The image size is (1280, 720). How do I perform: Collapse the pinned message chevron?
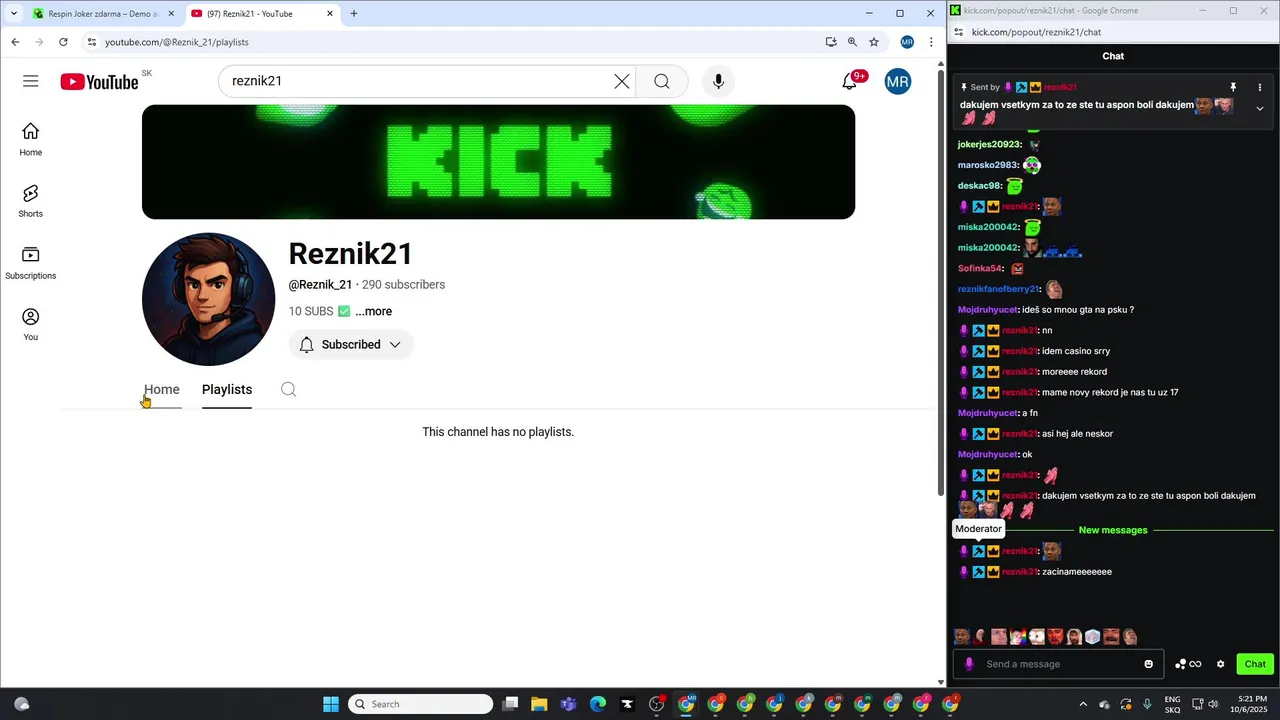[1260, 108]
